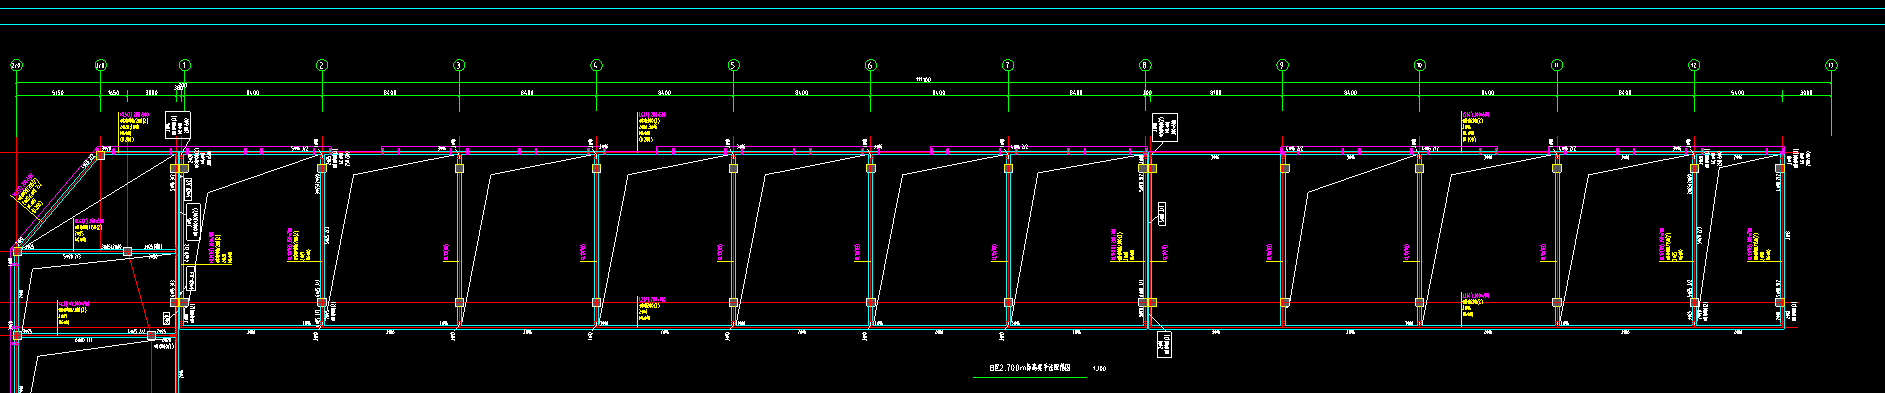This screenshot has height=393, width=1885.
Task: Select grid axis bubble number 12
Action: click(x=1694, y=65)
